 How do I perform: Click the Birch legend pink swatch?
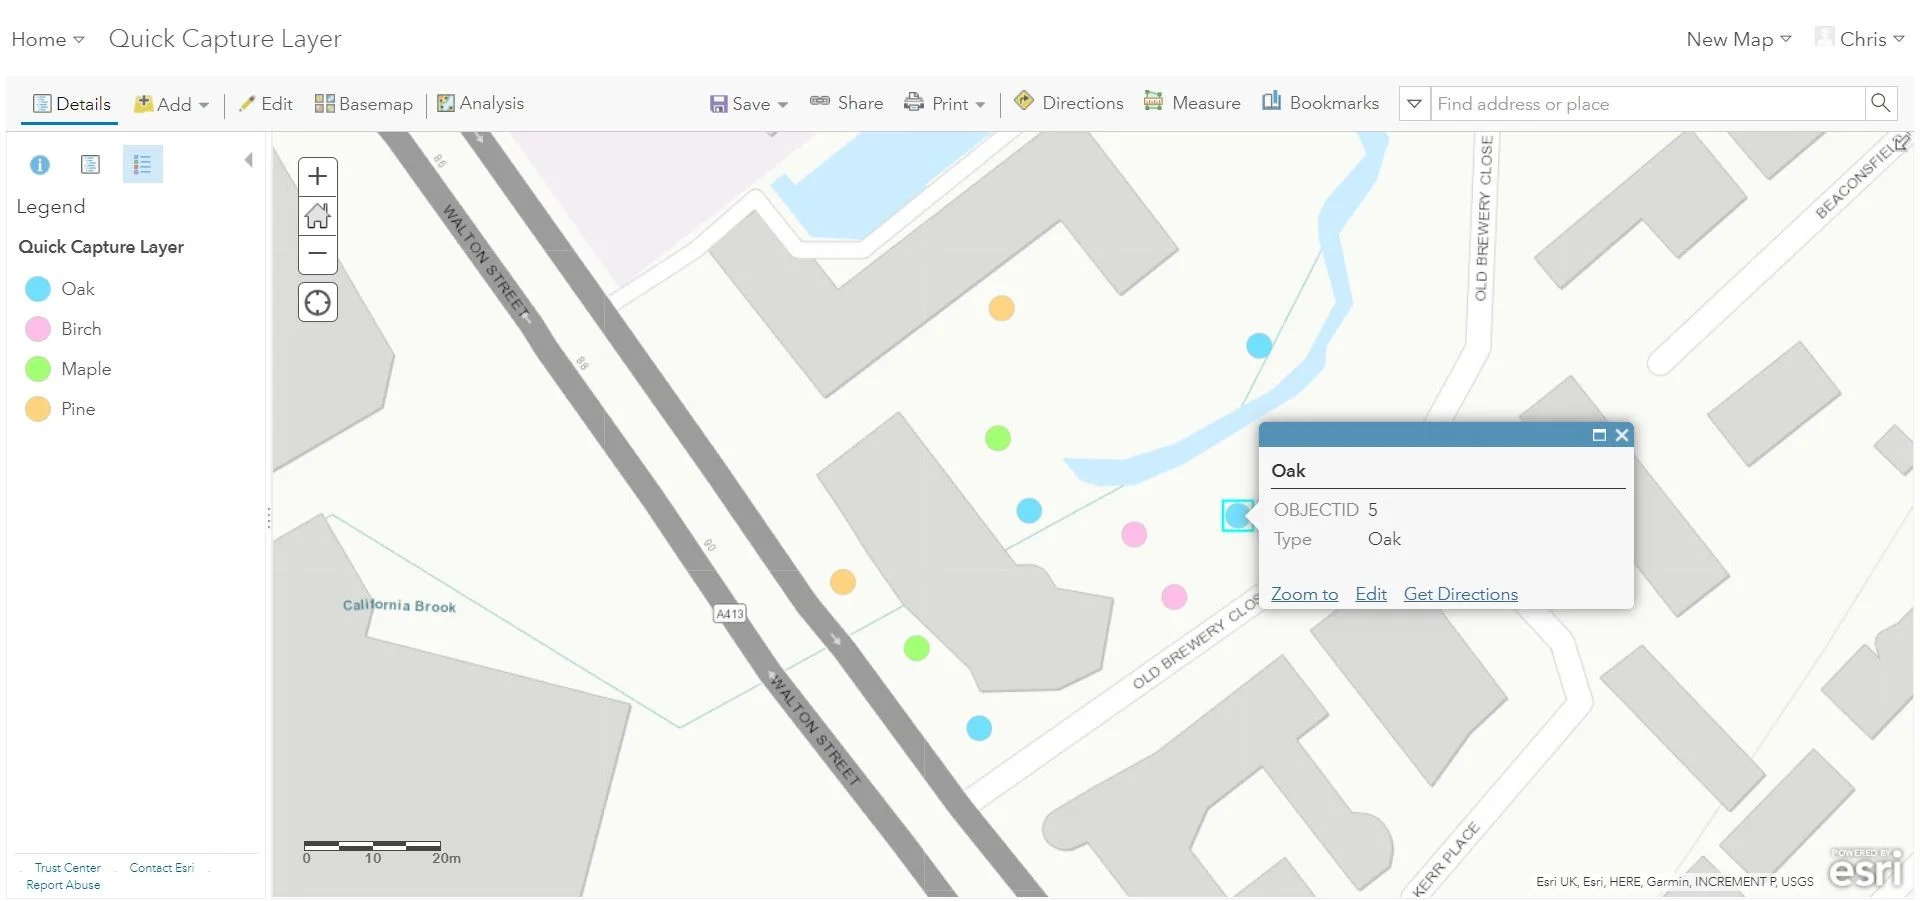[x=38, y=329]
